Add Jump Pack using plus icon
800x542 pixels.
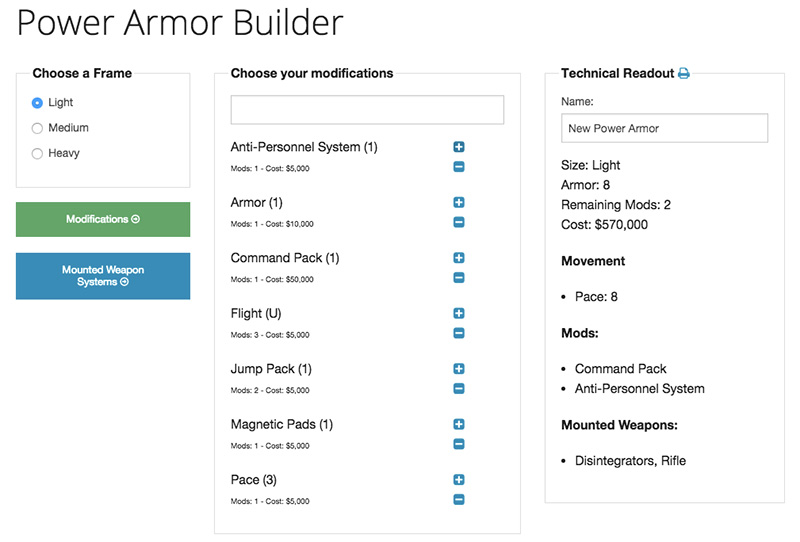pyautogui.click(x=459, y=369)
